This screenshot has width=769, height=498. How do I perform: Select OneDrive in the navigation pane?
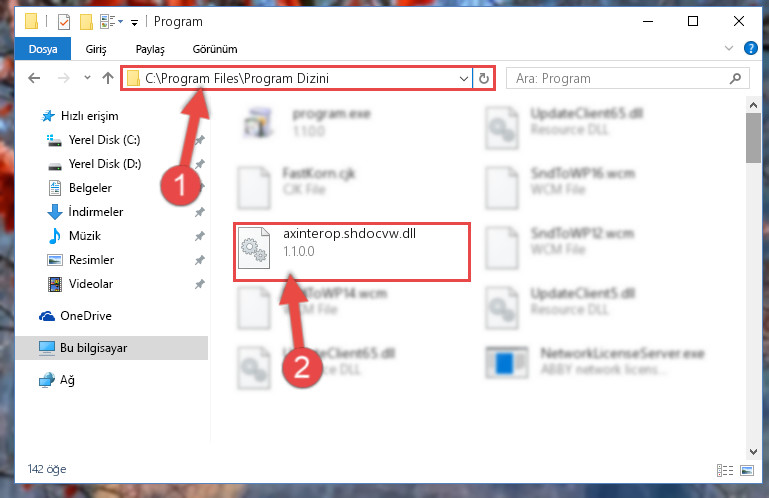click(86, 316)
